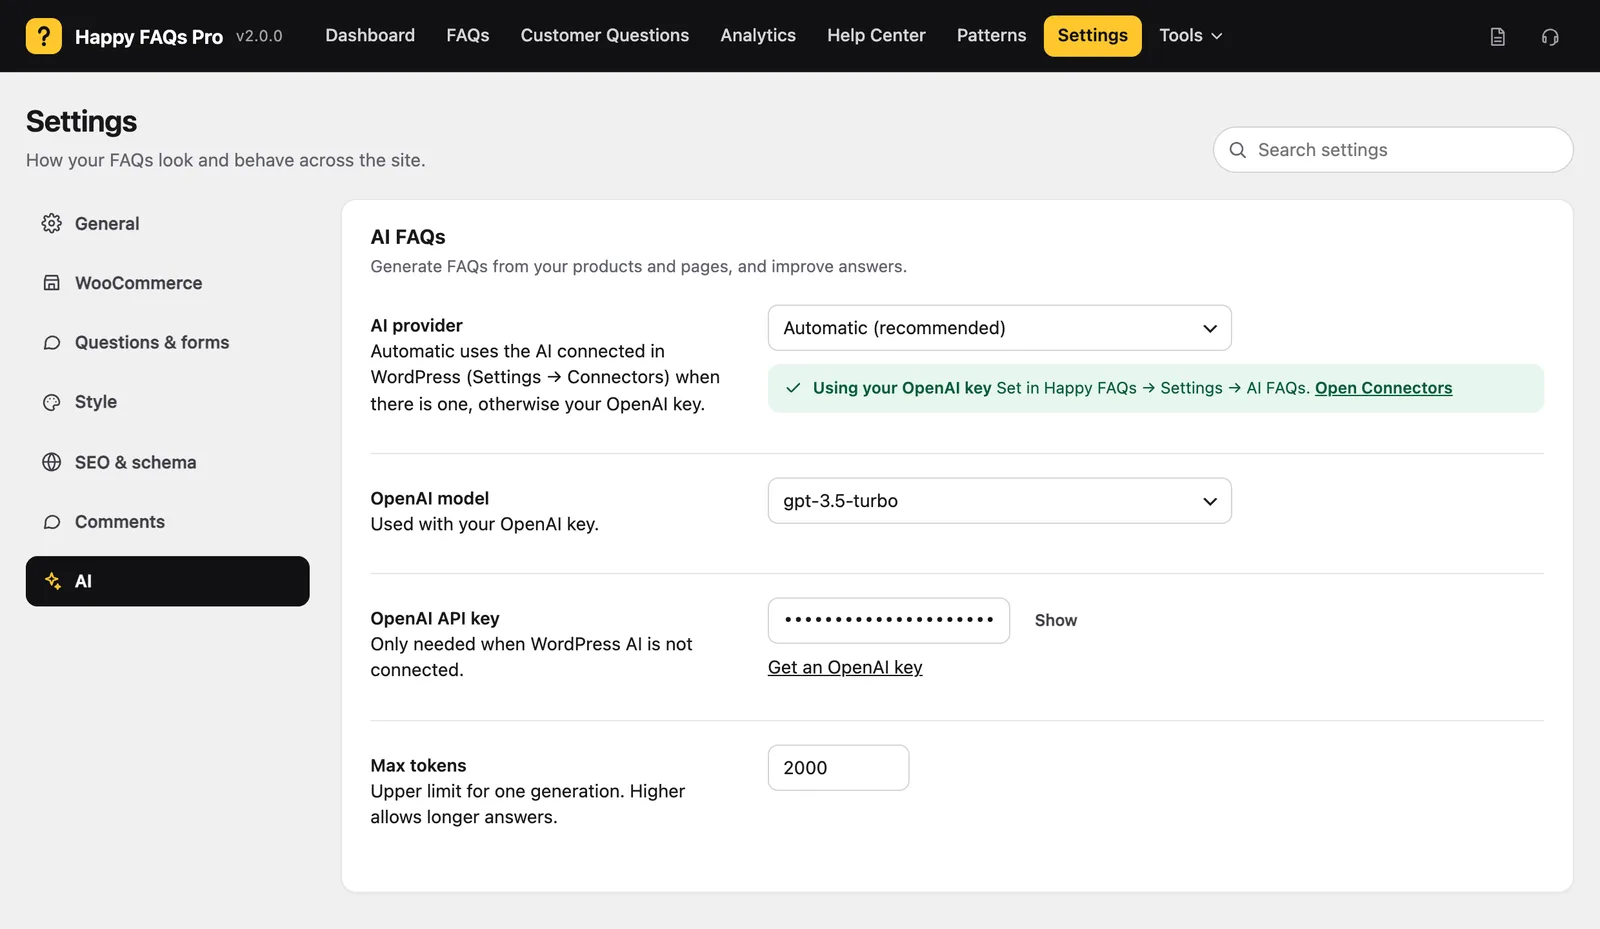Image resolution: width=1600 pixels, height=929 pixels.
Task: Click the support headset icon
Action: 1550,37
